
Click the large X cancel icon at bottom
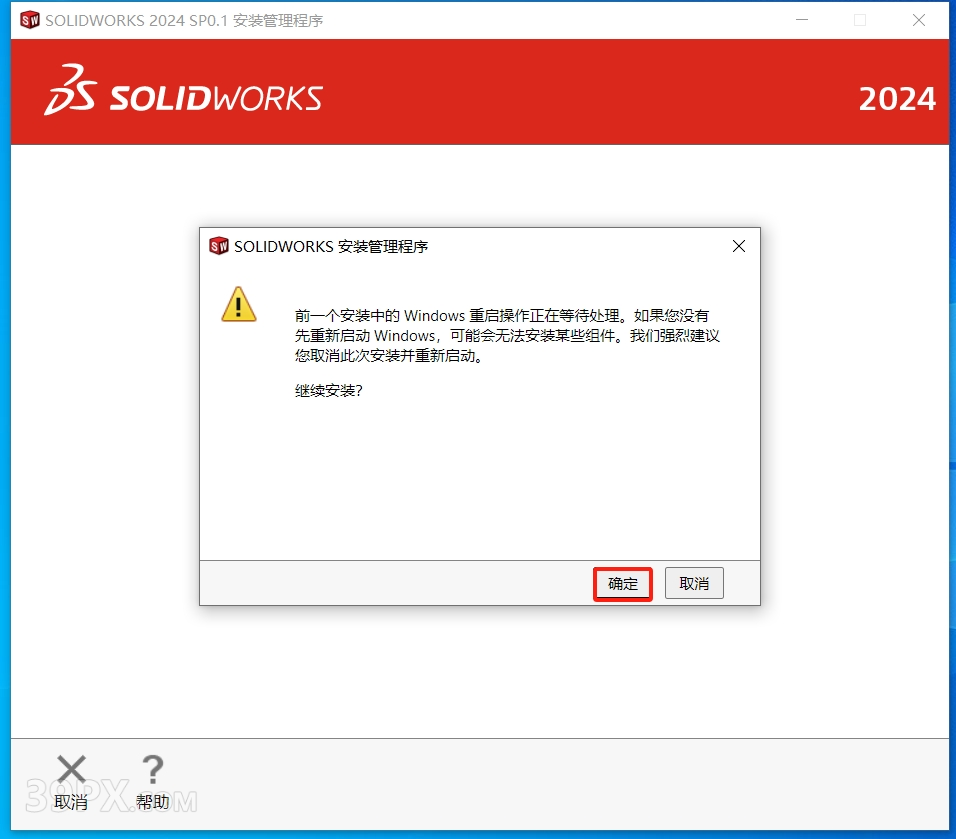(x=71, y=769)
